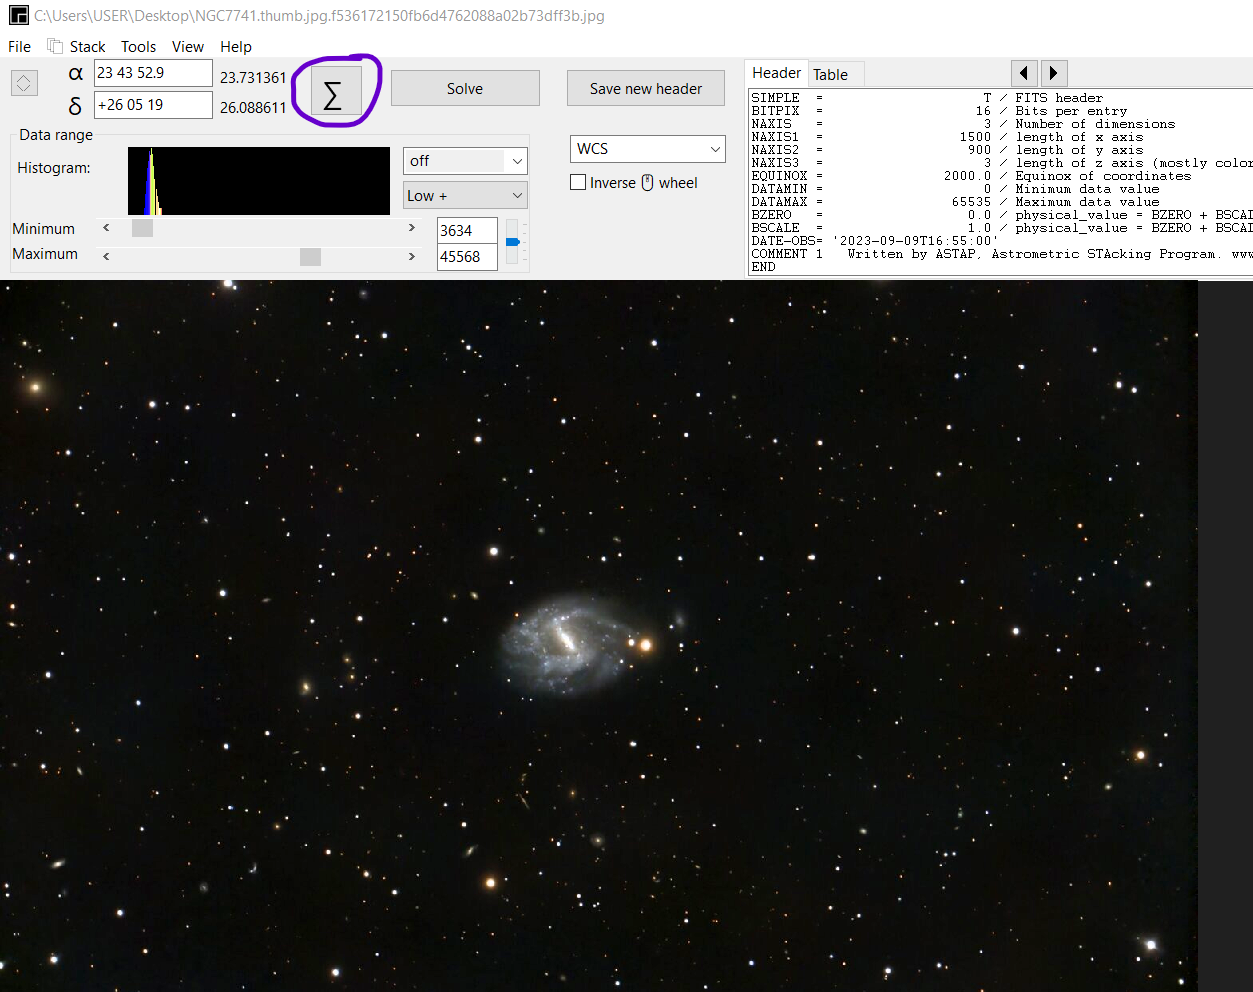Screen dimensions: 1253x992
Task: Toggle the Inverse mouse wheel checkbox
Action: pyautogui.click(x=578, y=182)
